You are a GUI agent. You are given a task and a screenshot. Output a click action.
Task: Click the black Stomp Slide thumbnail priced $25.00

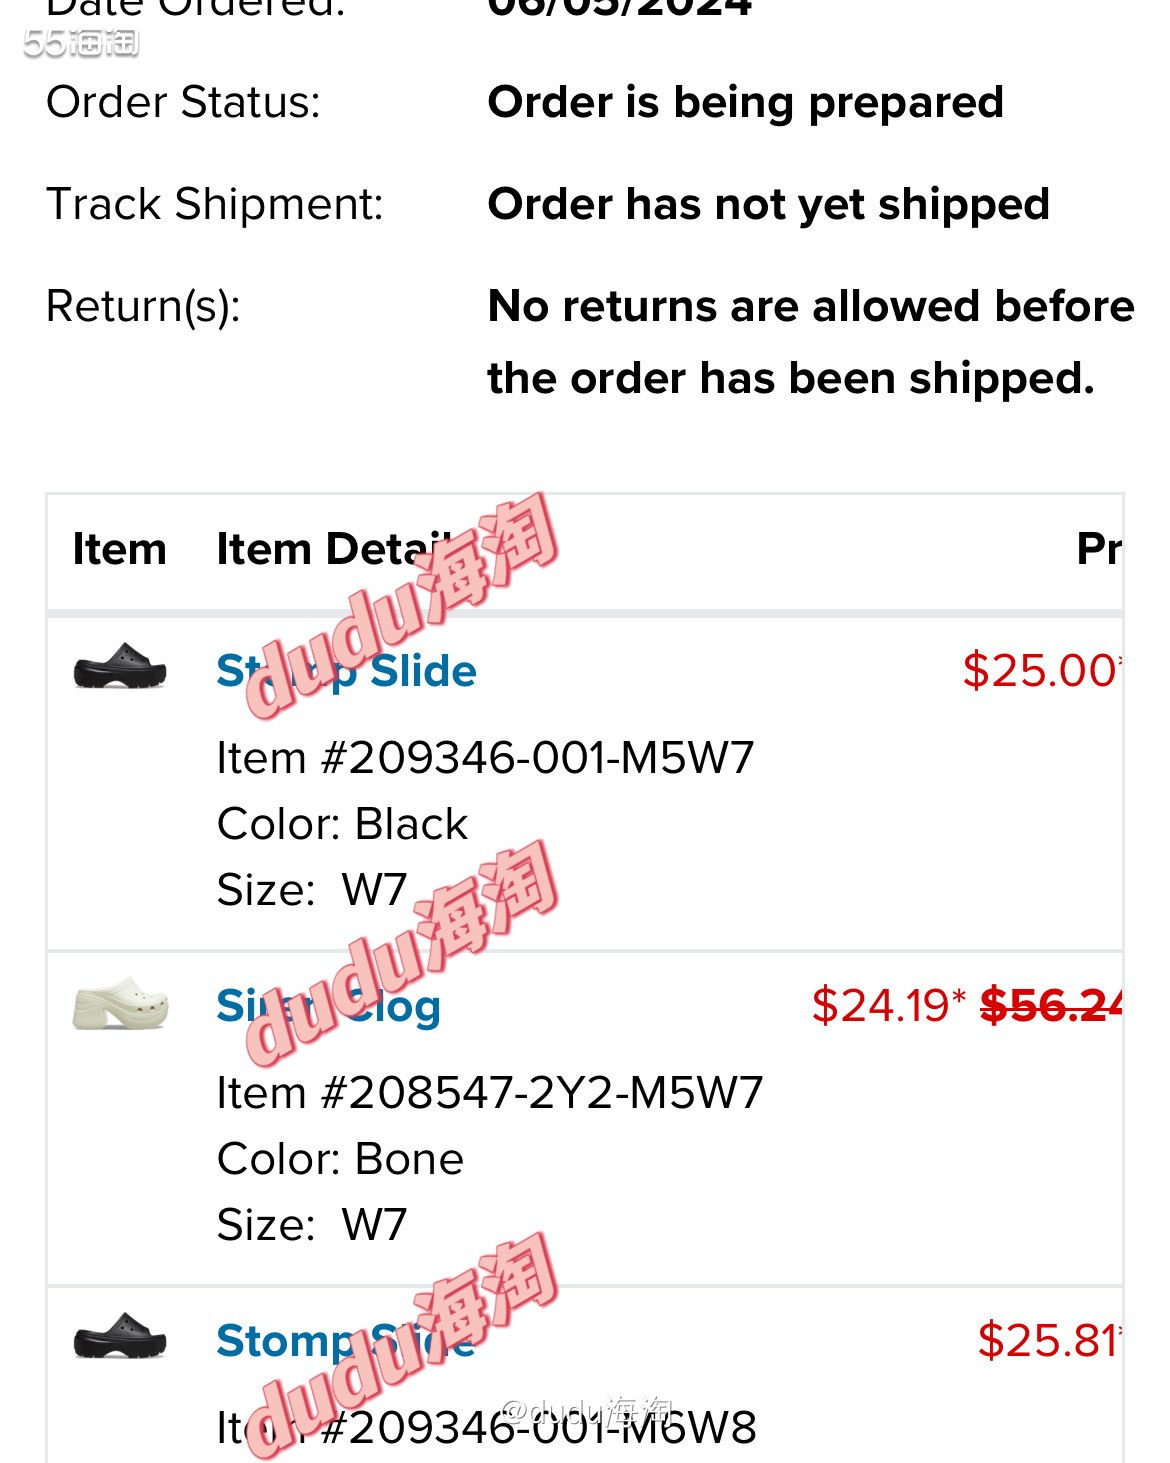(120, 666)
